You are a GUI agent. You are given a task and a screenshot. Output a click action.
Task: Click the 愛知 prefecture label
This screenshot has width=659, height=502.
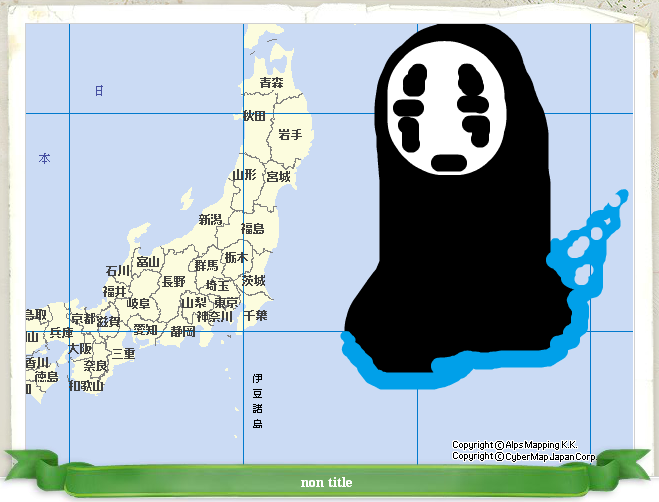coord(145,330)
